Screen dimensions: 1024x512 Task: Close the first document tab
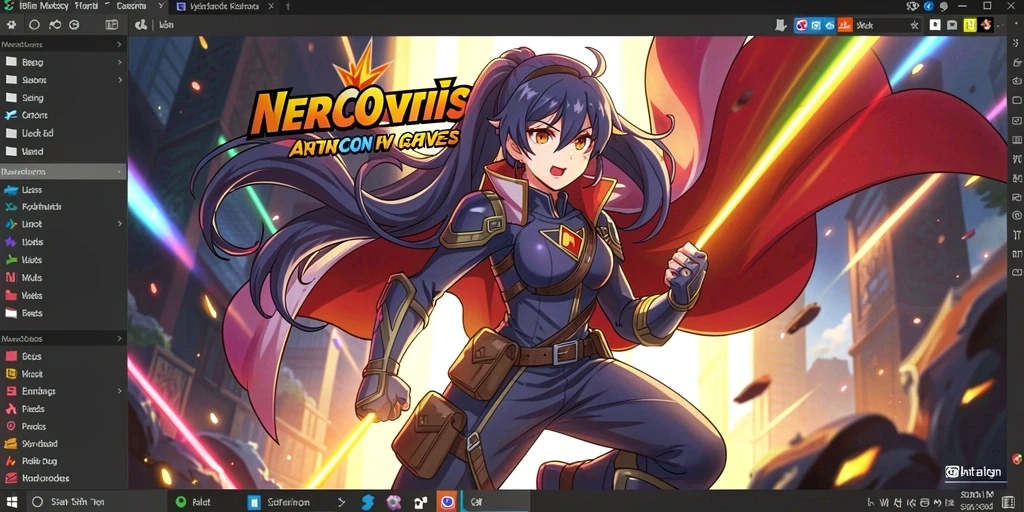point(161,6)
